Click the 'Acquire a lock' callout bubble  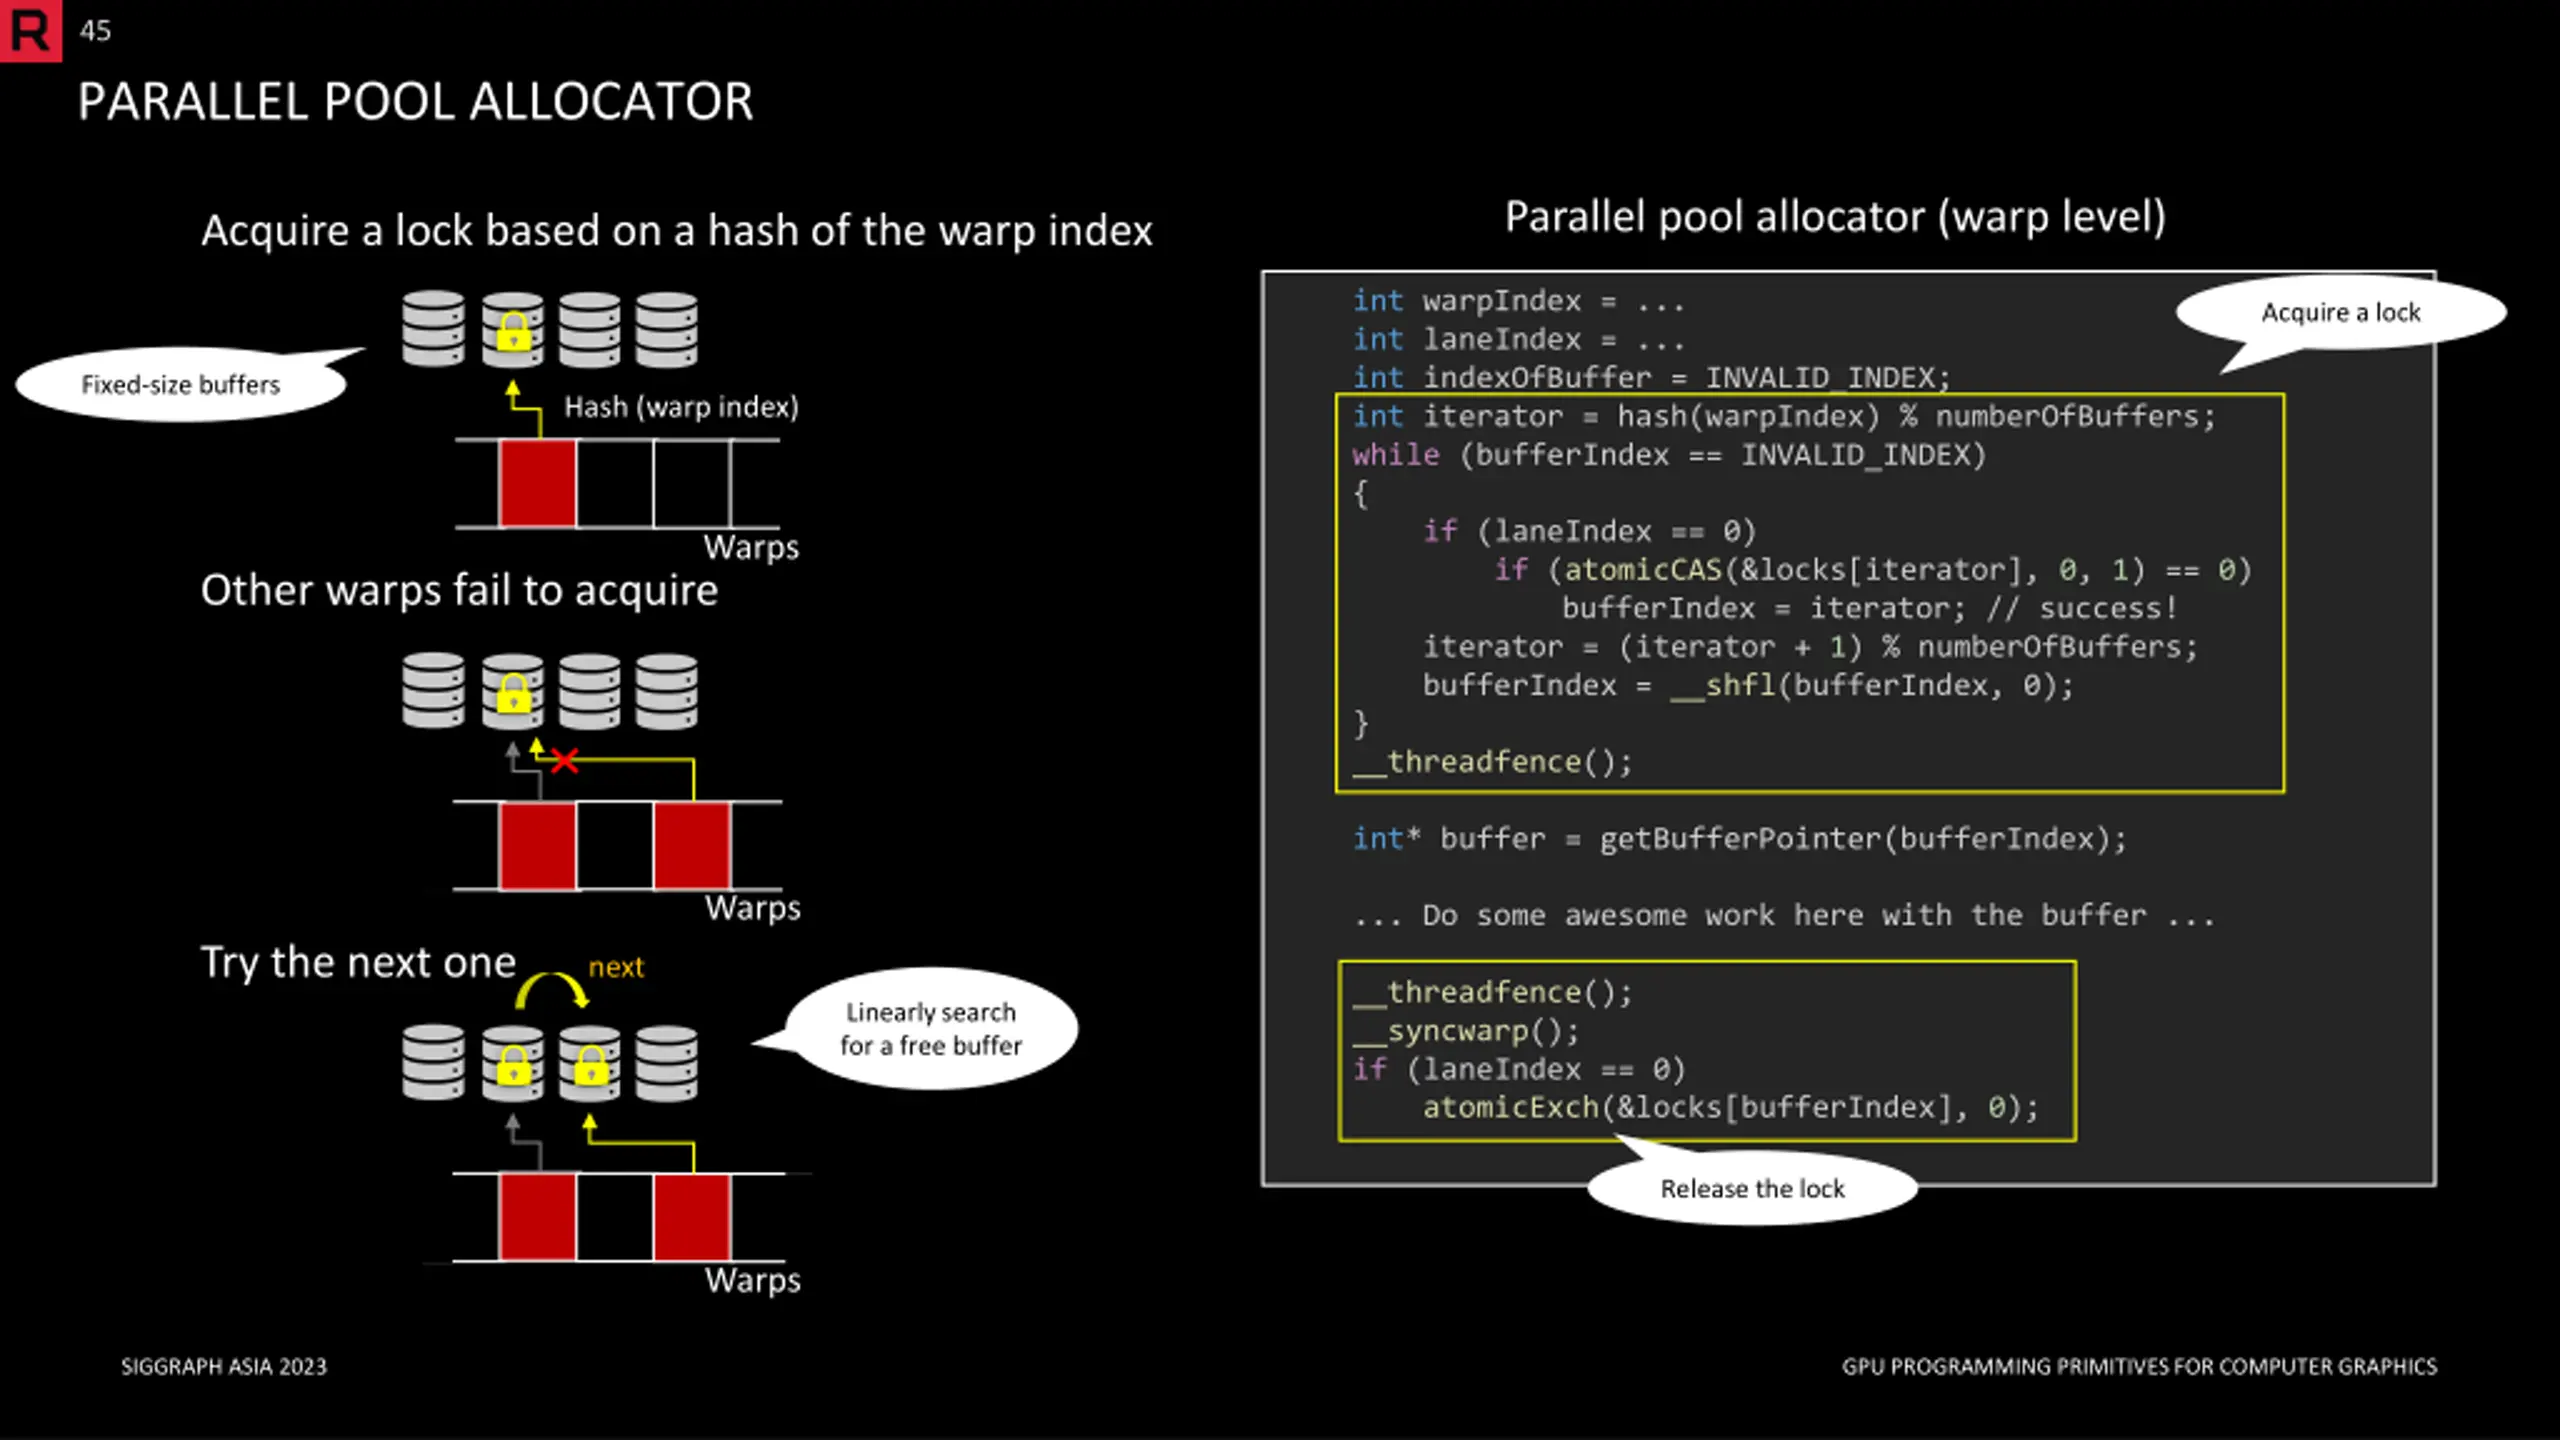click(x=2340, y=313)
